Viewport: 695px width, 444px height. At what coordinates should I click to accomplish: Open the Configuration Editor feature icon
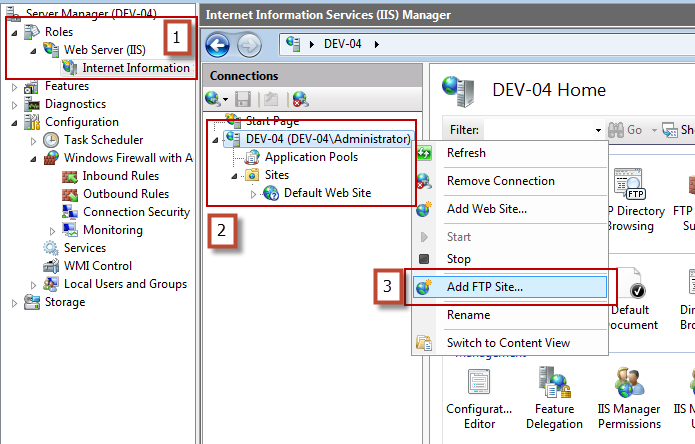click(479, 382)
